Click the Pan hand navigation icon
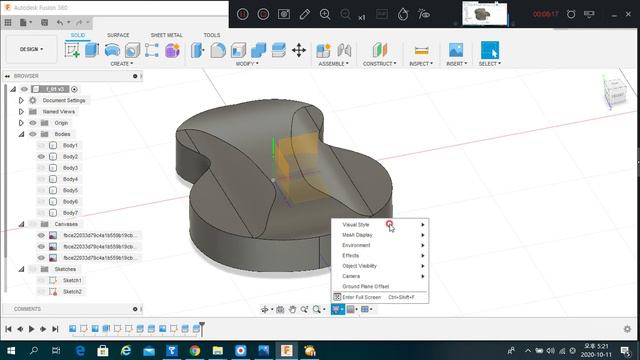The height and width of the screenshot is (360, 640). 292,309
